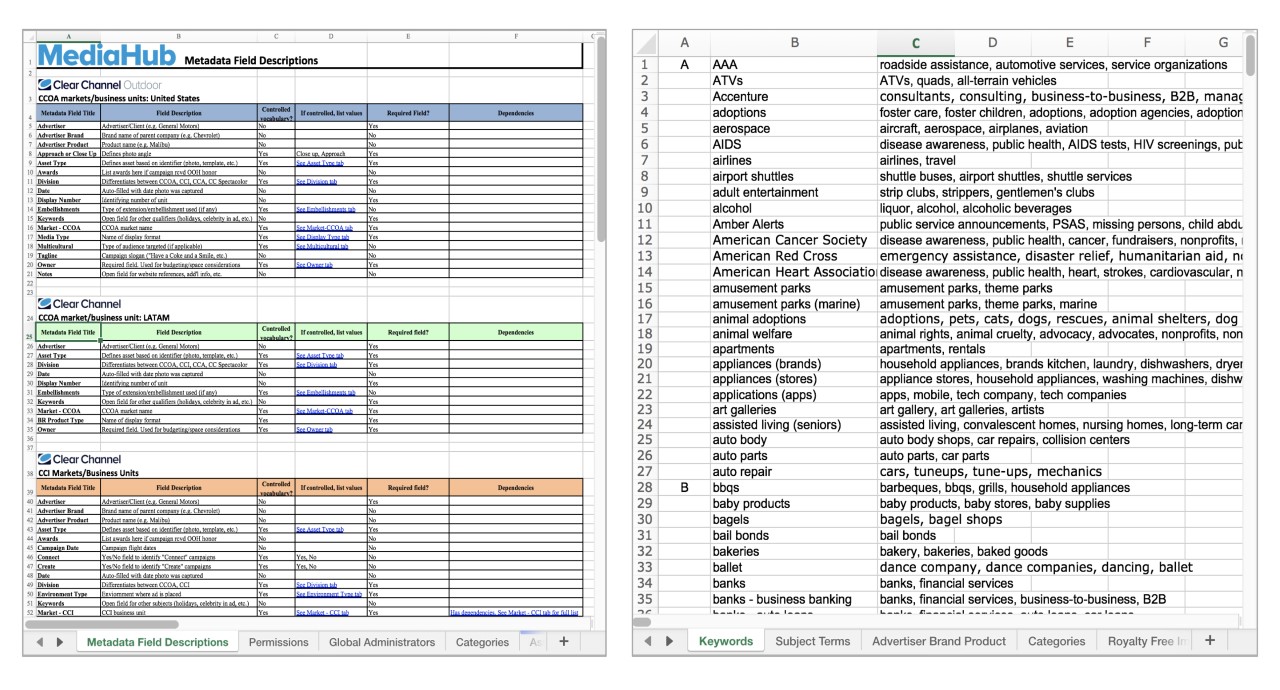
Task: Click the Has dependencies link in the Dependencies column
Action: click(x=515, y=612)
